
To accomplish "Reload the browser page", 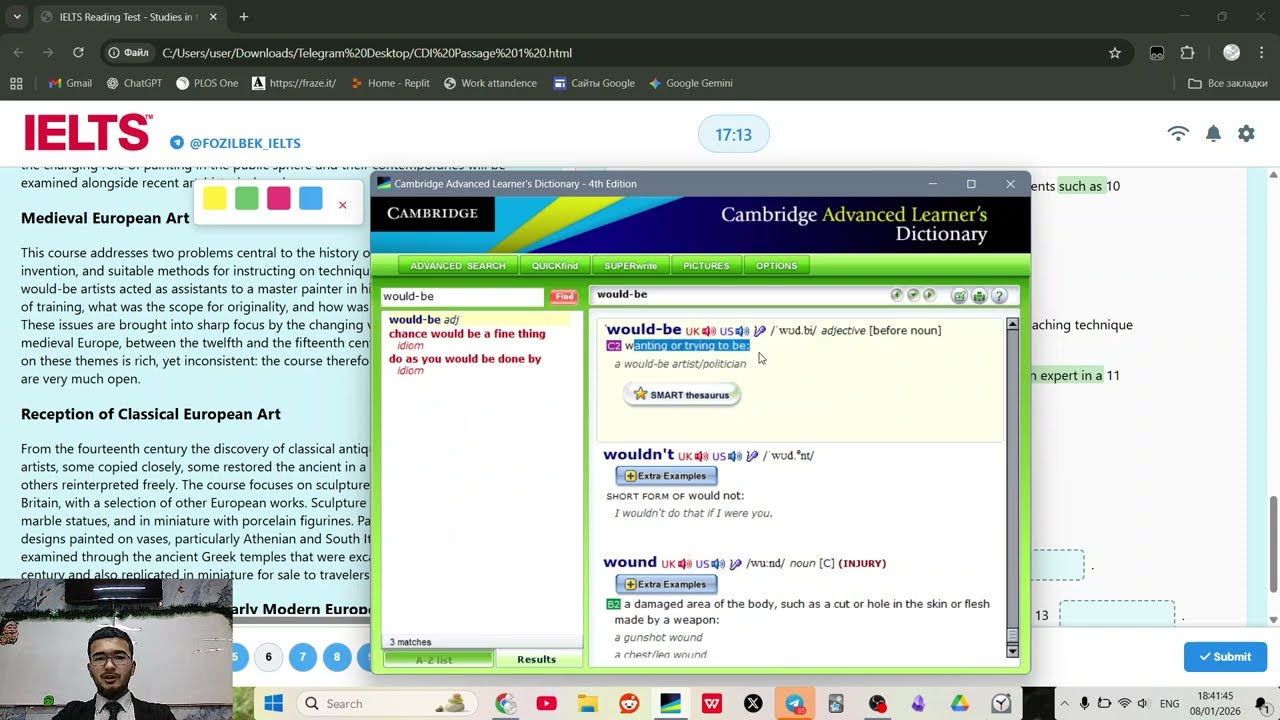I will 77,53.
